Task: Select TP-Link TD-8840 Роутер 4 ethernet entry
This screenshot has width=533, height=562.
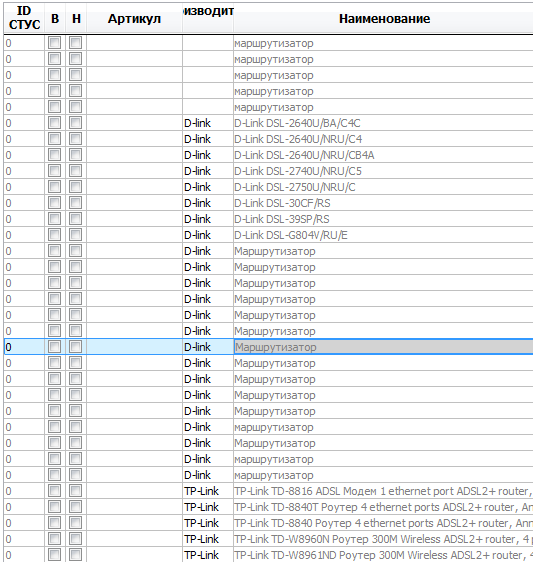Action: point(383,523)
